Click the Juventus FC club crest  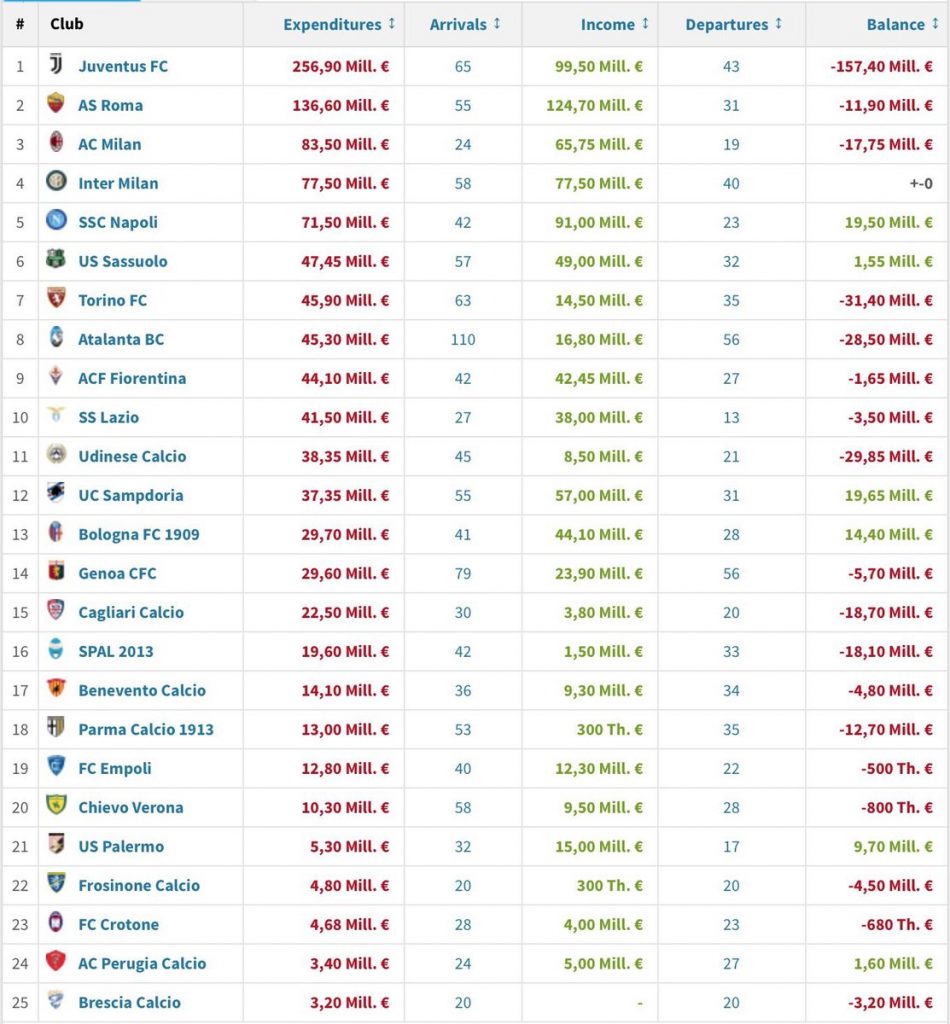point(56,64)
